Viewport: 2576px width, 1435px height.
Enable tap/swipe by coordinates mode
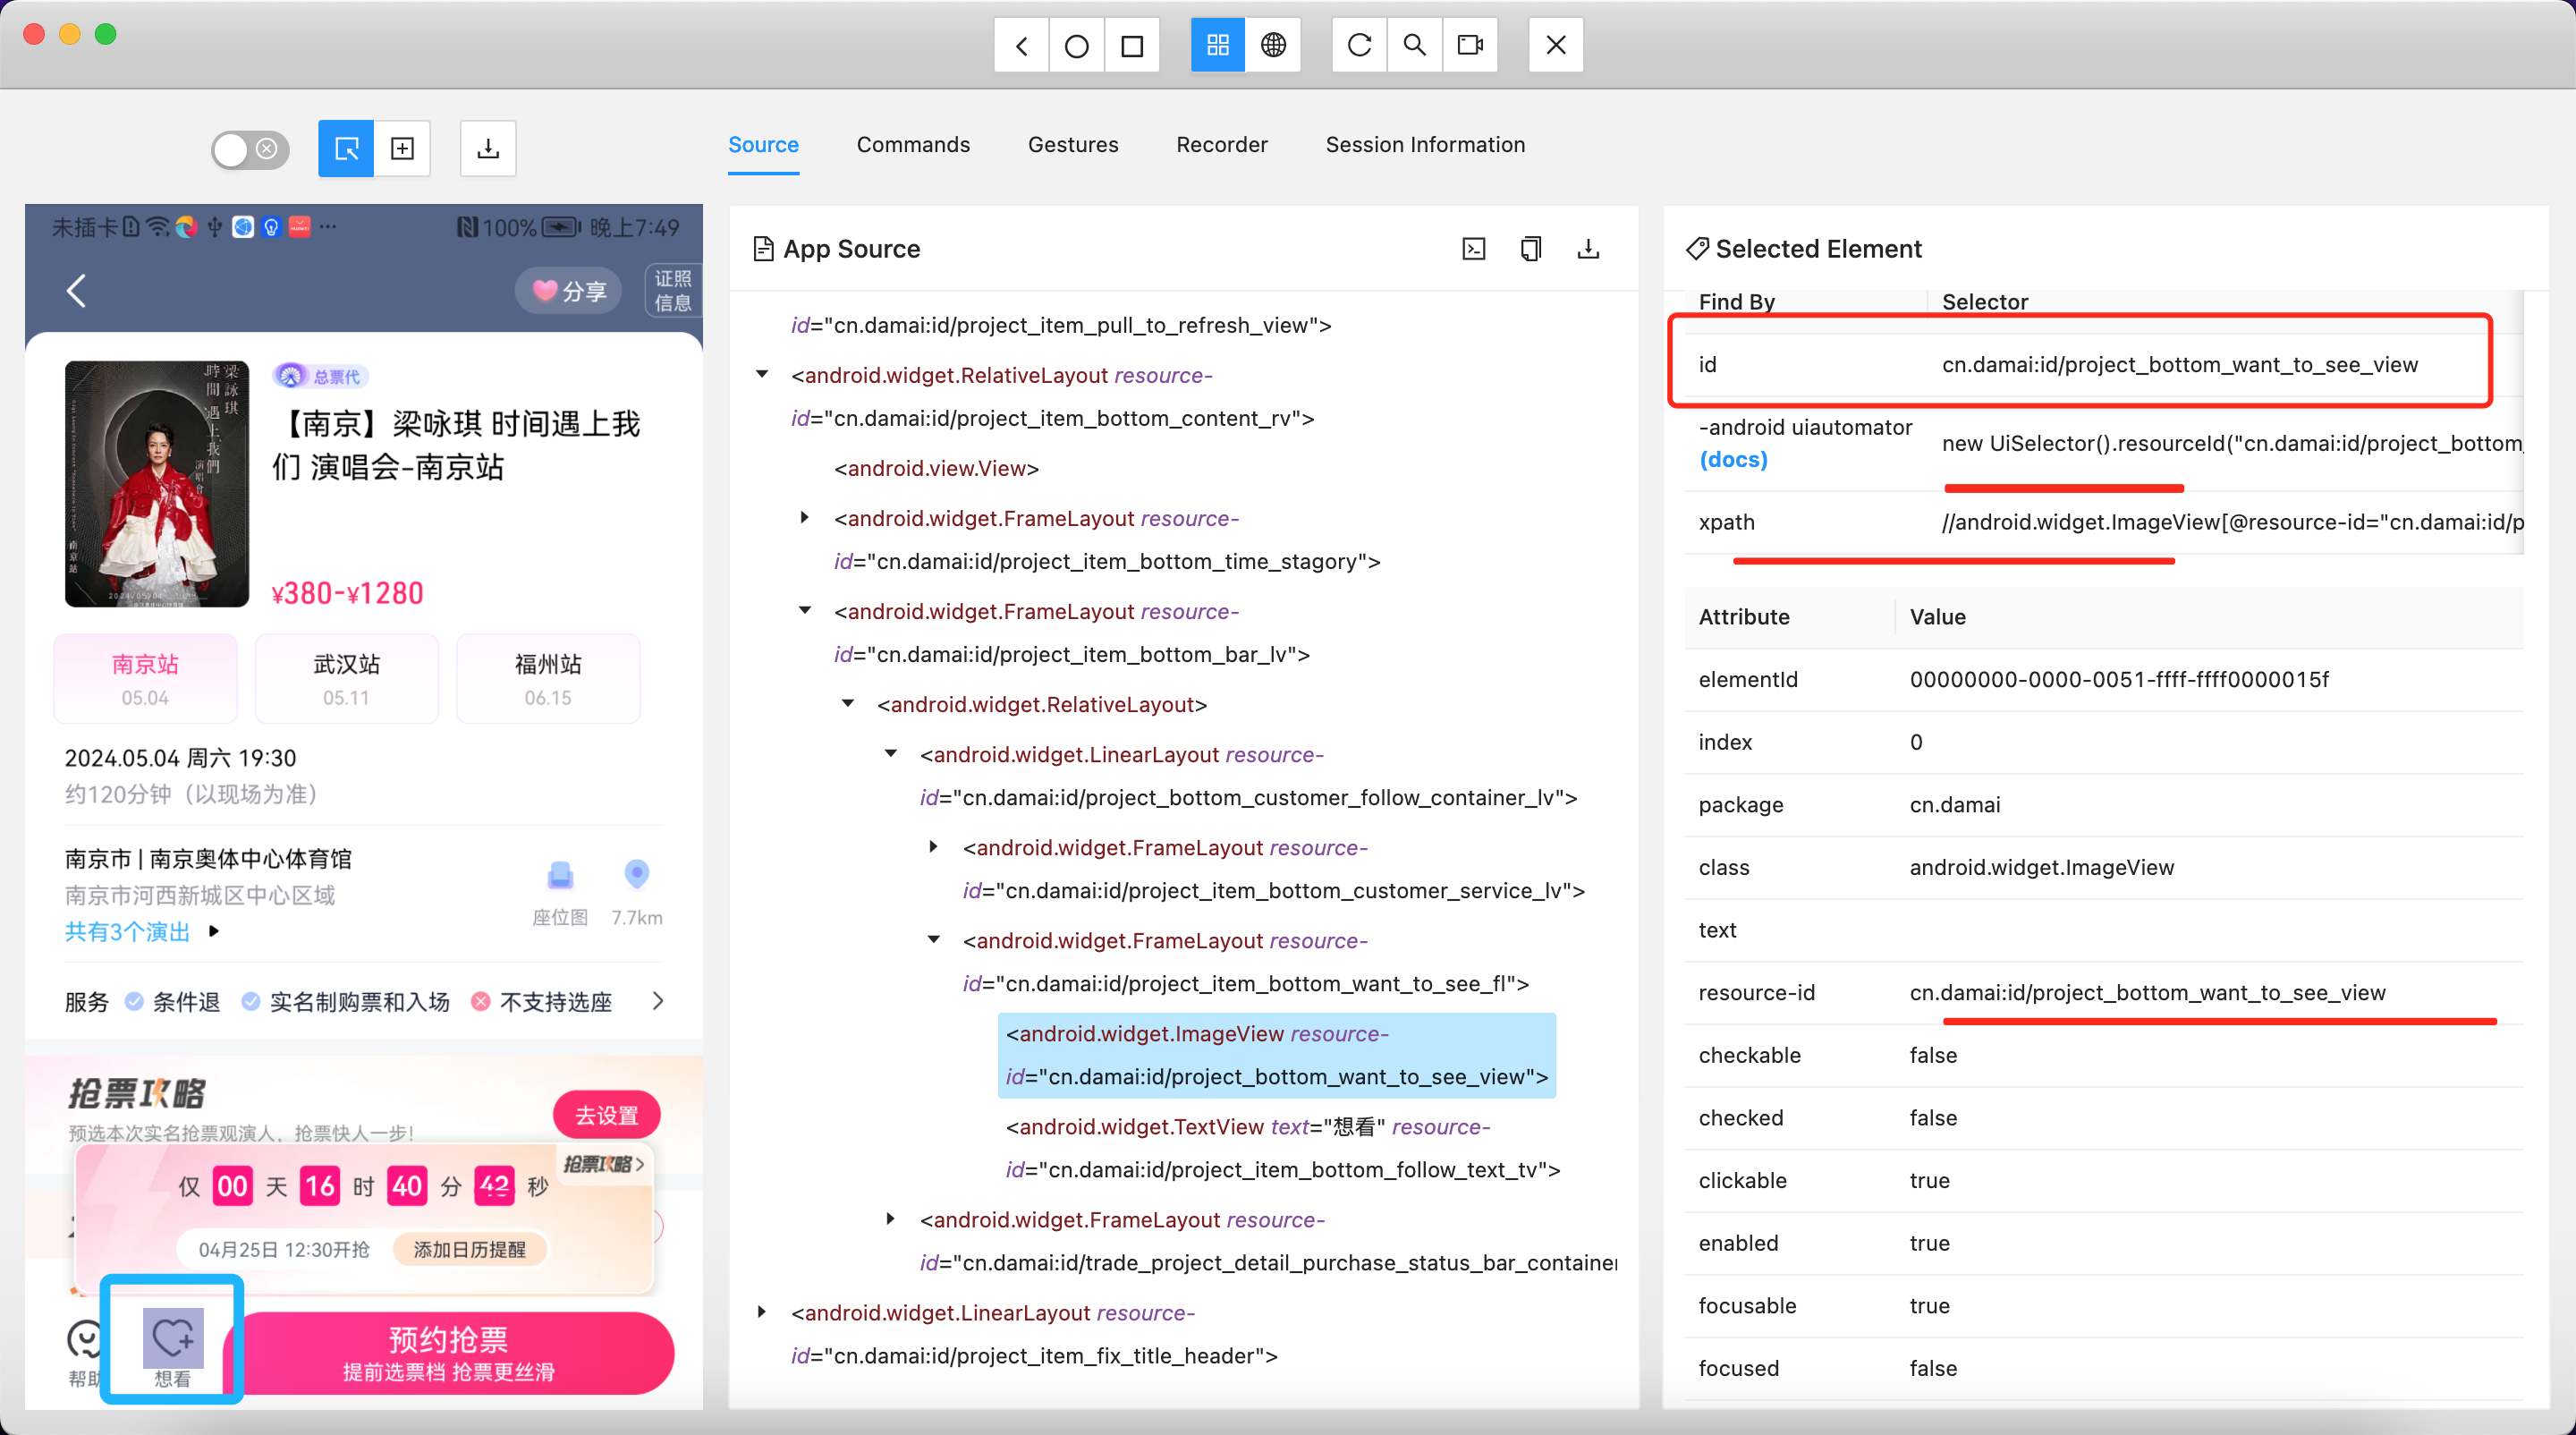(402, 149)
